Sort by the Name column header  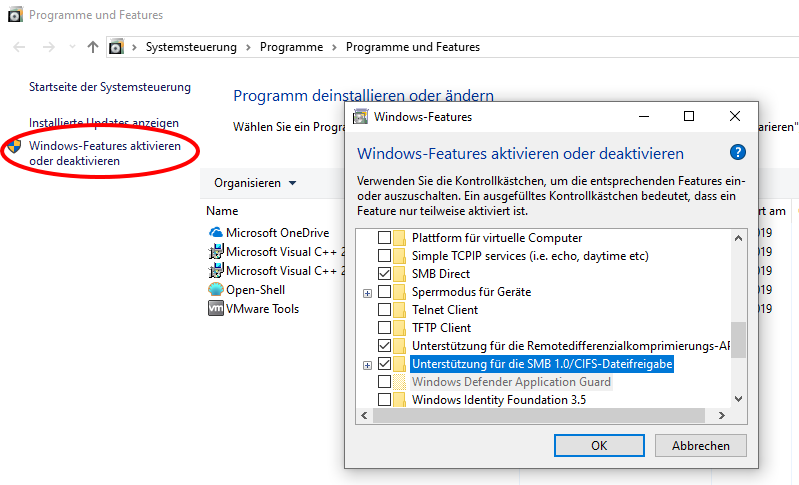point(222,211)
